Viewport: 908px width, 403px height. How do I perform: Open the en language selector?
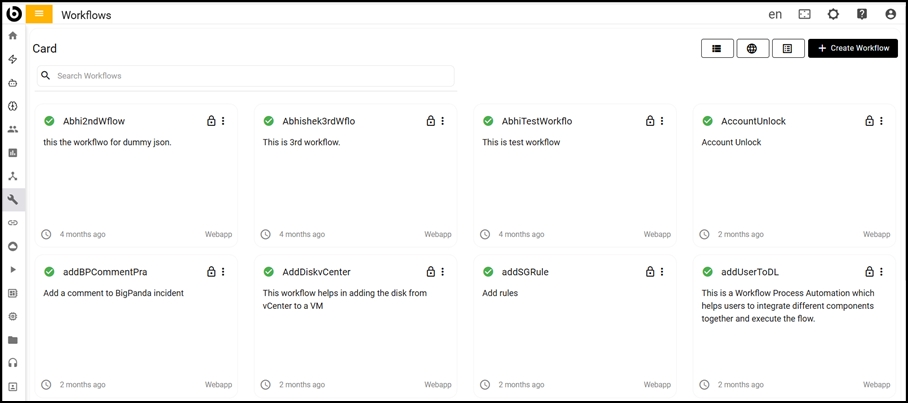(775, 15)
